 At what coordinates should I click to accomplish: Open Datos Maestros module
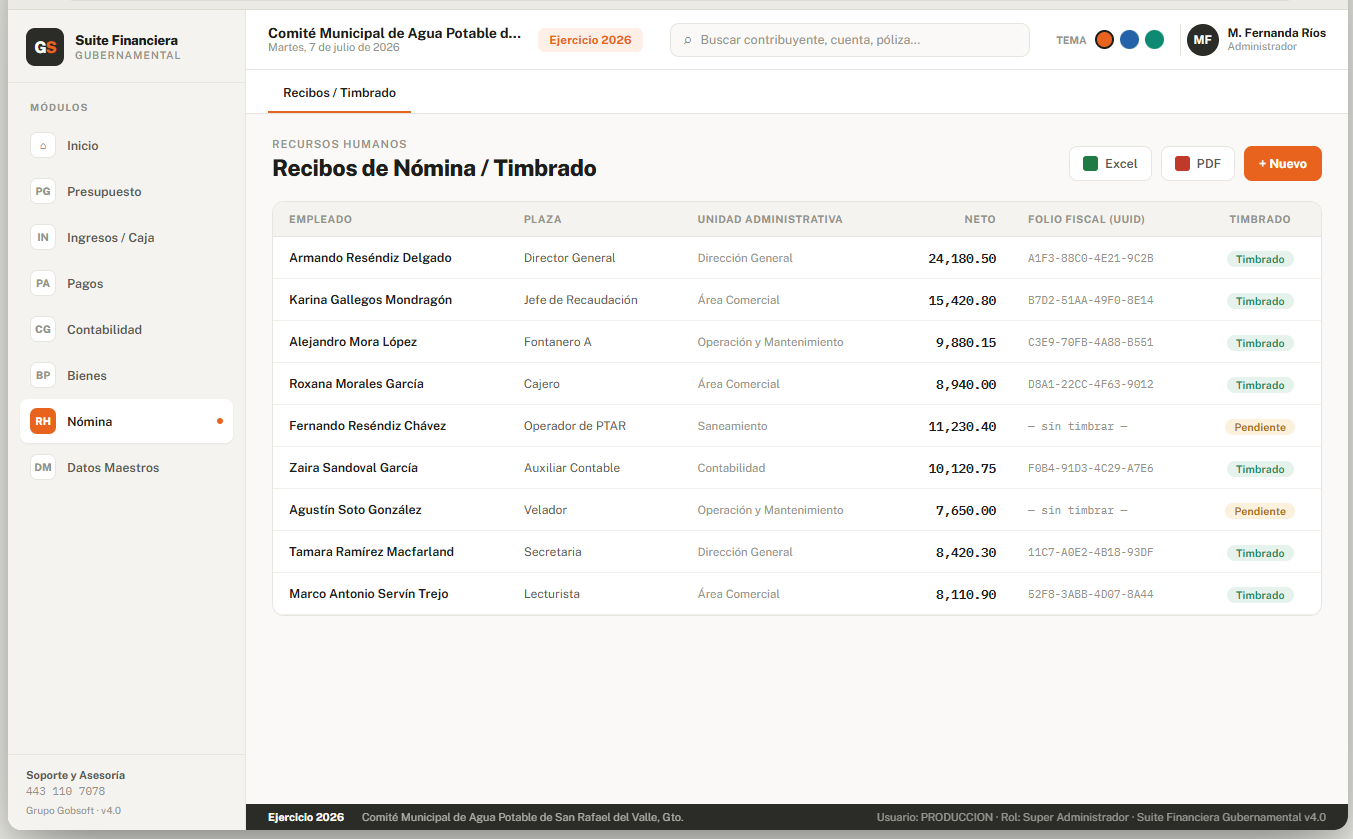click(126, 467)
